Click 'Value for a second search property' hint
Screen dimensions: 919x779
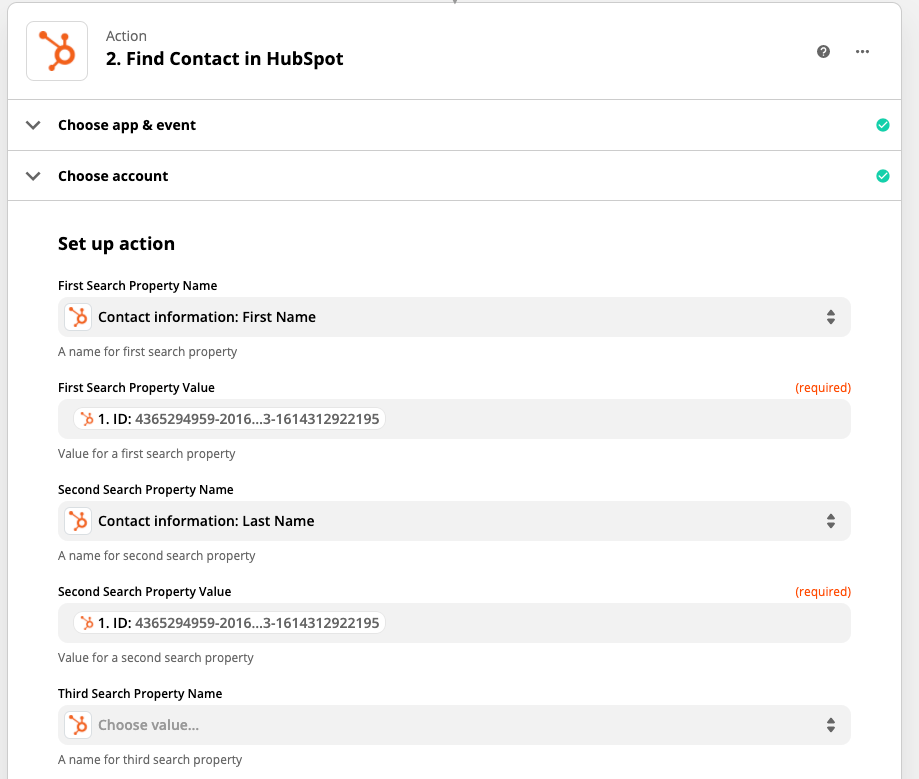point(155,658)
